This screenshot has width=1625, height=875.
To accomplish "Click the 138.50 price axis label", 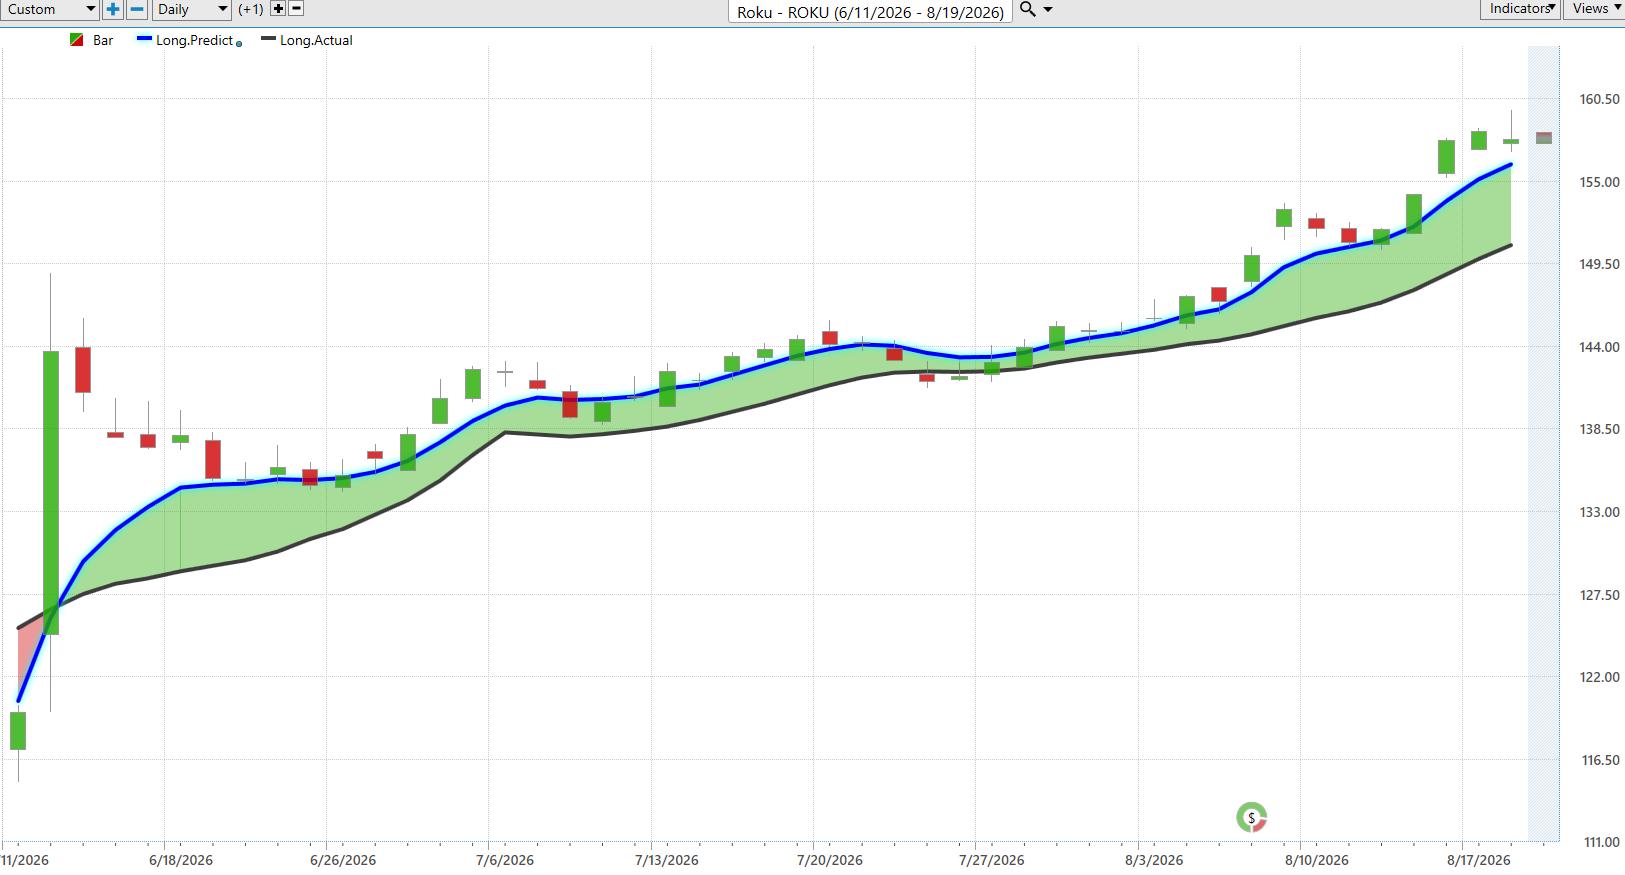I will point(1599,429).
